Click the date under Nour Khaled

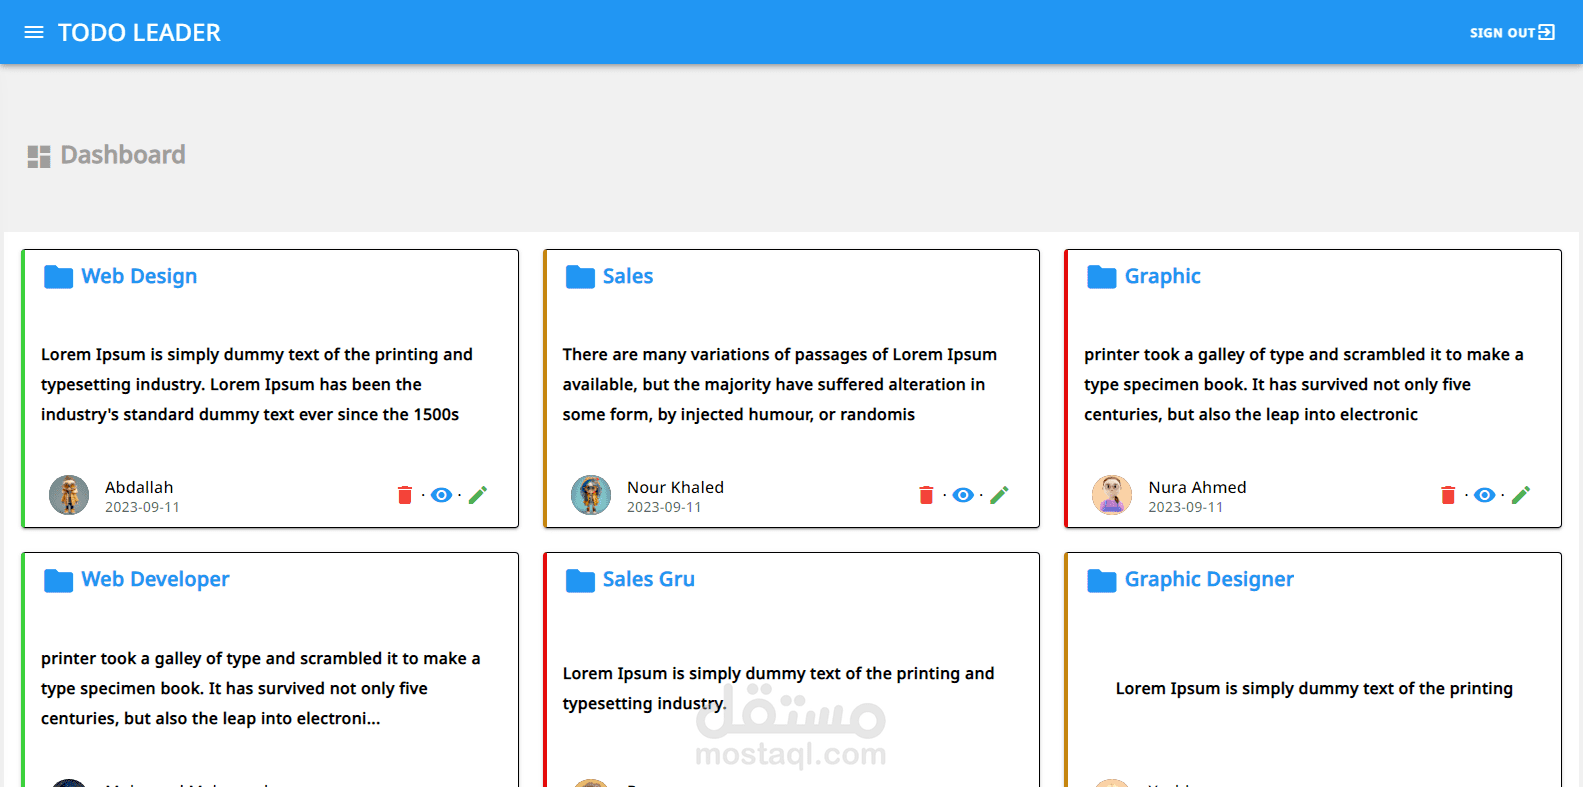pos(664,507)
